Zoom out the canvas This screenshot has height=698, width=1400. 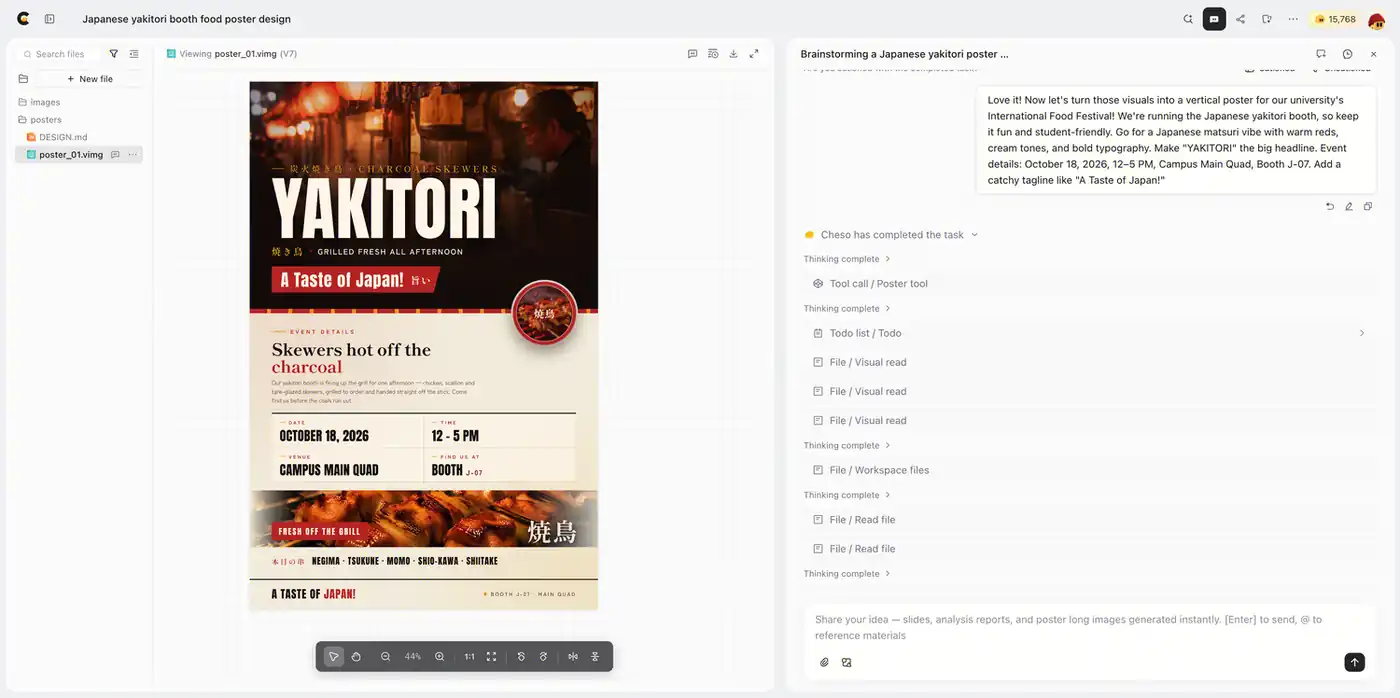coord(385,657)
